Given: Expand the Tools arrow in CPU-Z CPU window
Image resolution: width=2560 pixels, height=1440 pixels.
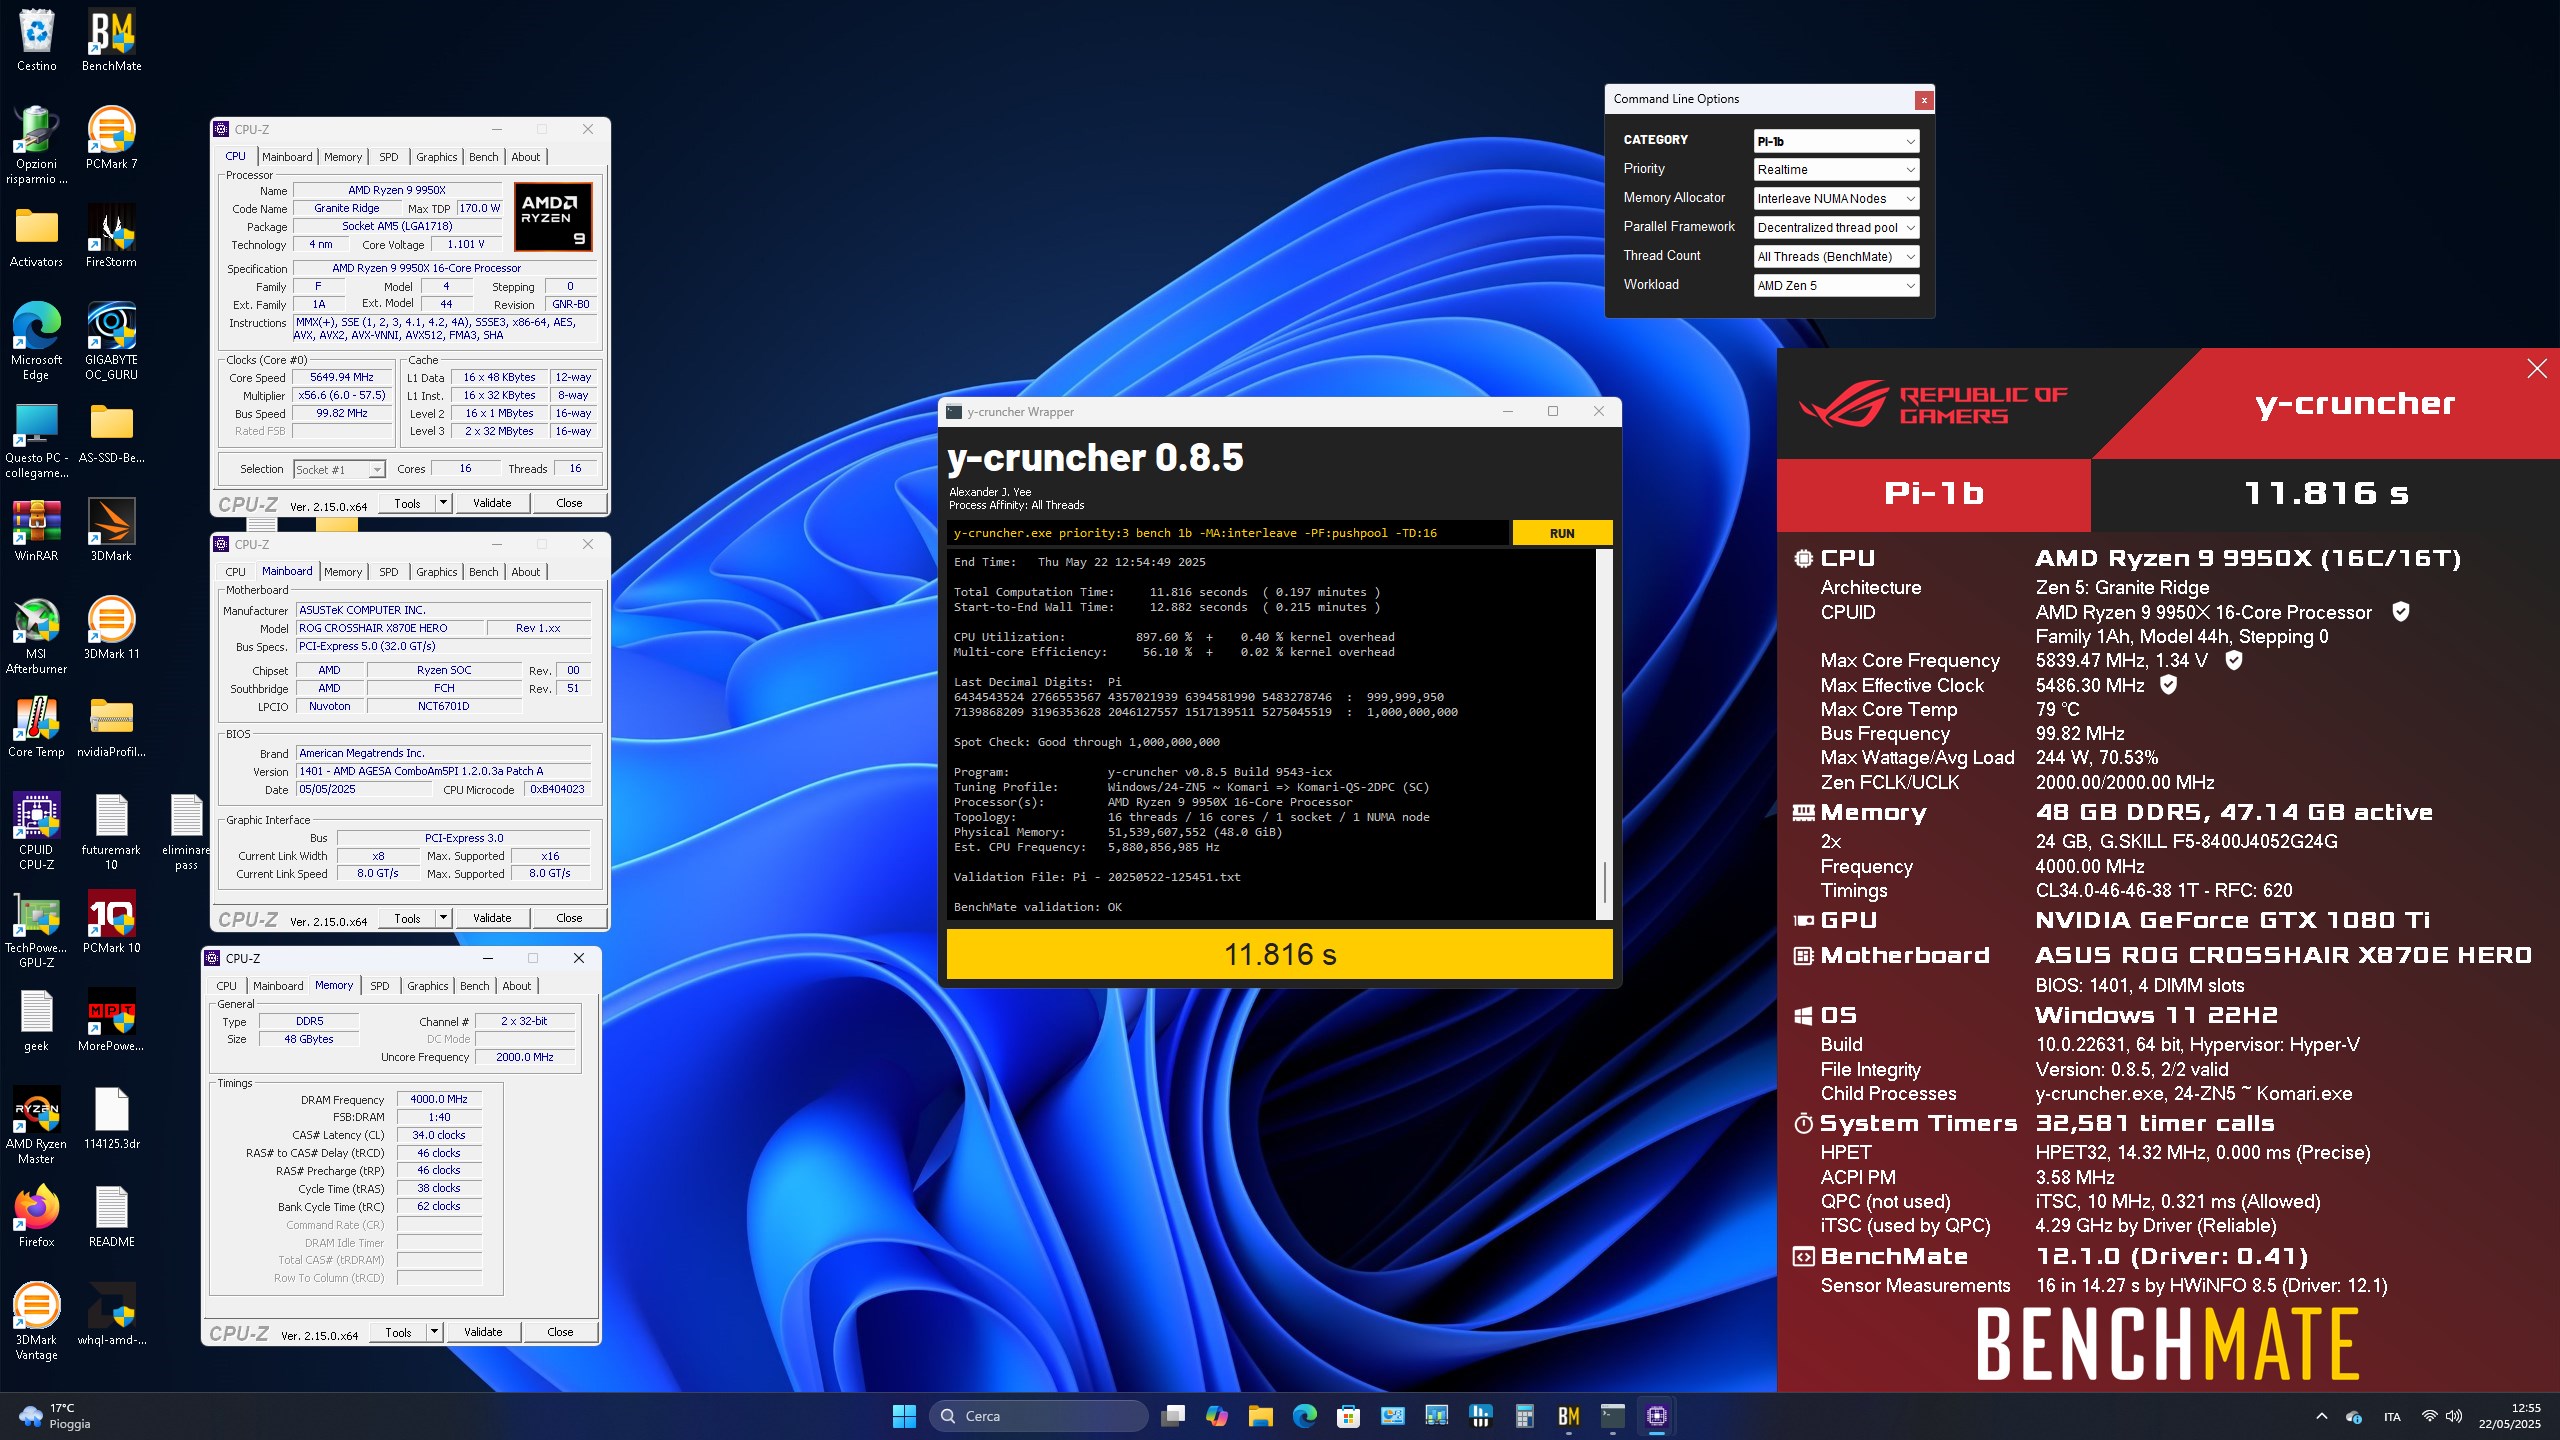Looking at the screenshot, I should 443,503.
